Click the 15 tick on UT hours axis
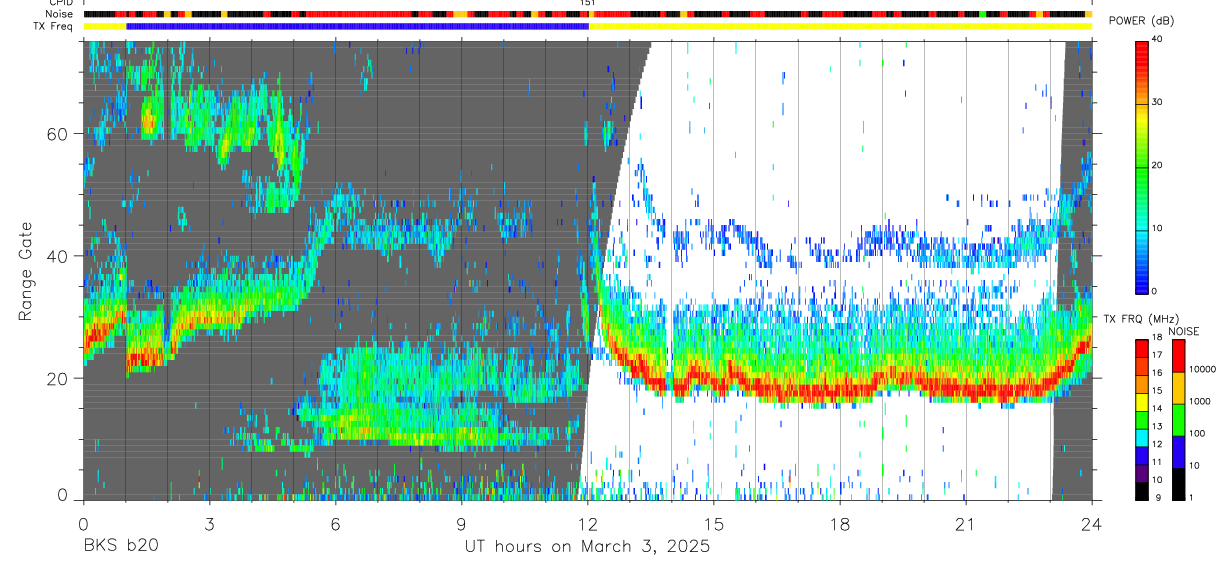 click(x=714, y=524)
